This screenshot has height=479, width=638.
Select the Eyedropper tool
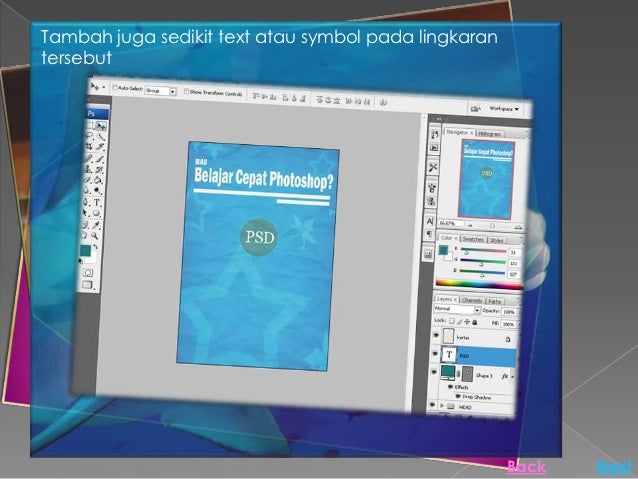(96, 225)
